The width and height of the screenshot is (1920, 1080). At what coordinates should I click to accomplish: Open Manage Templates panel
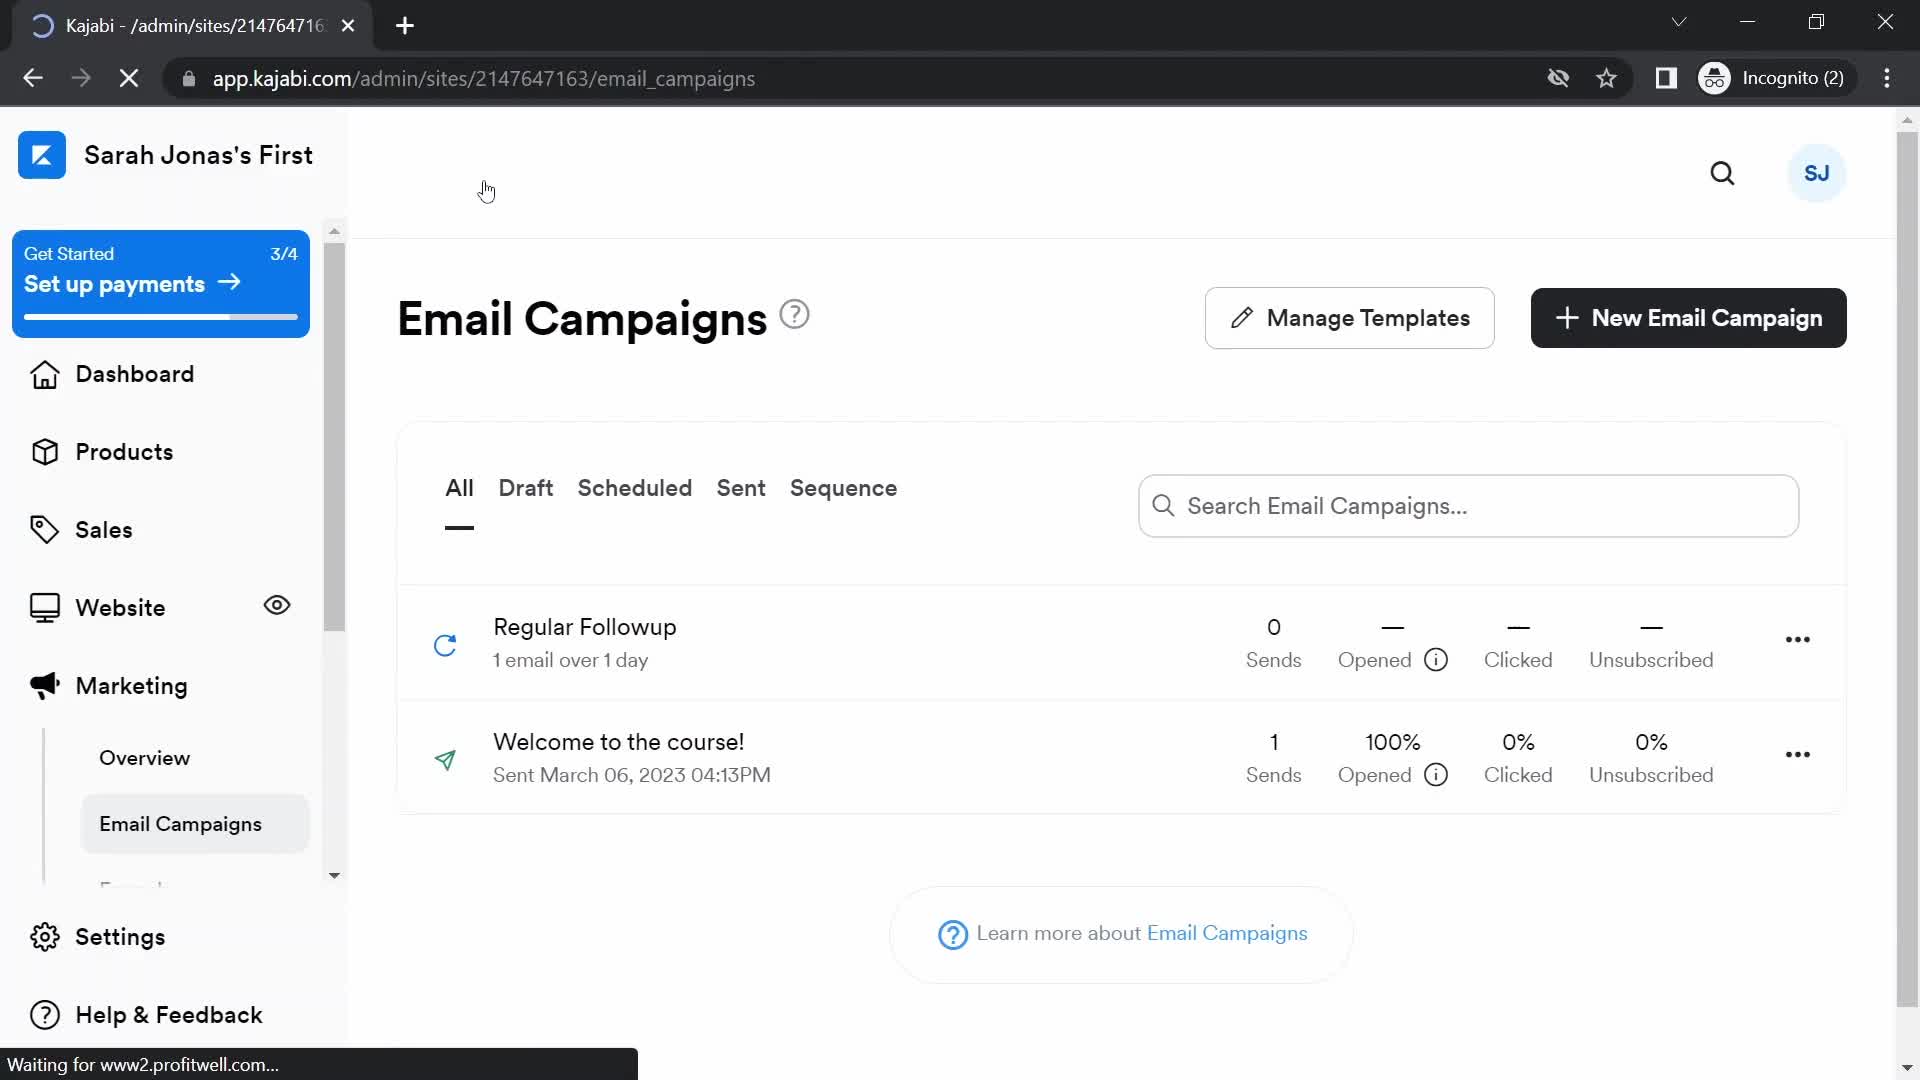pyautogui.click(x=1349, y=318)
